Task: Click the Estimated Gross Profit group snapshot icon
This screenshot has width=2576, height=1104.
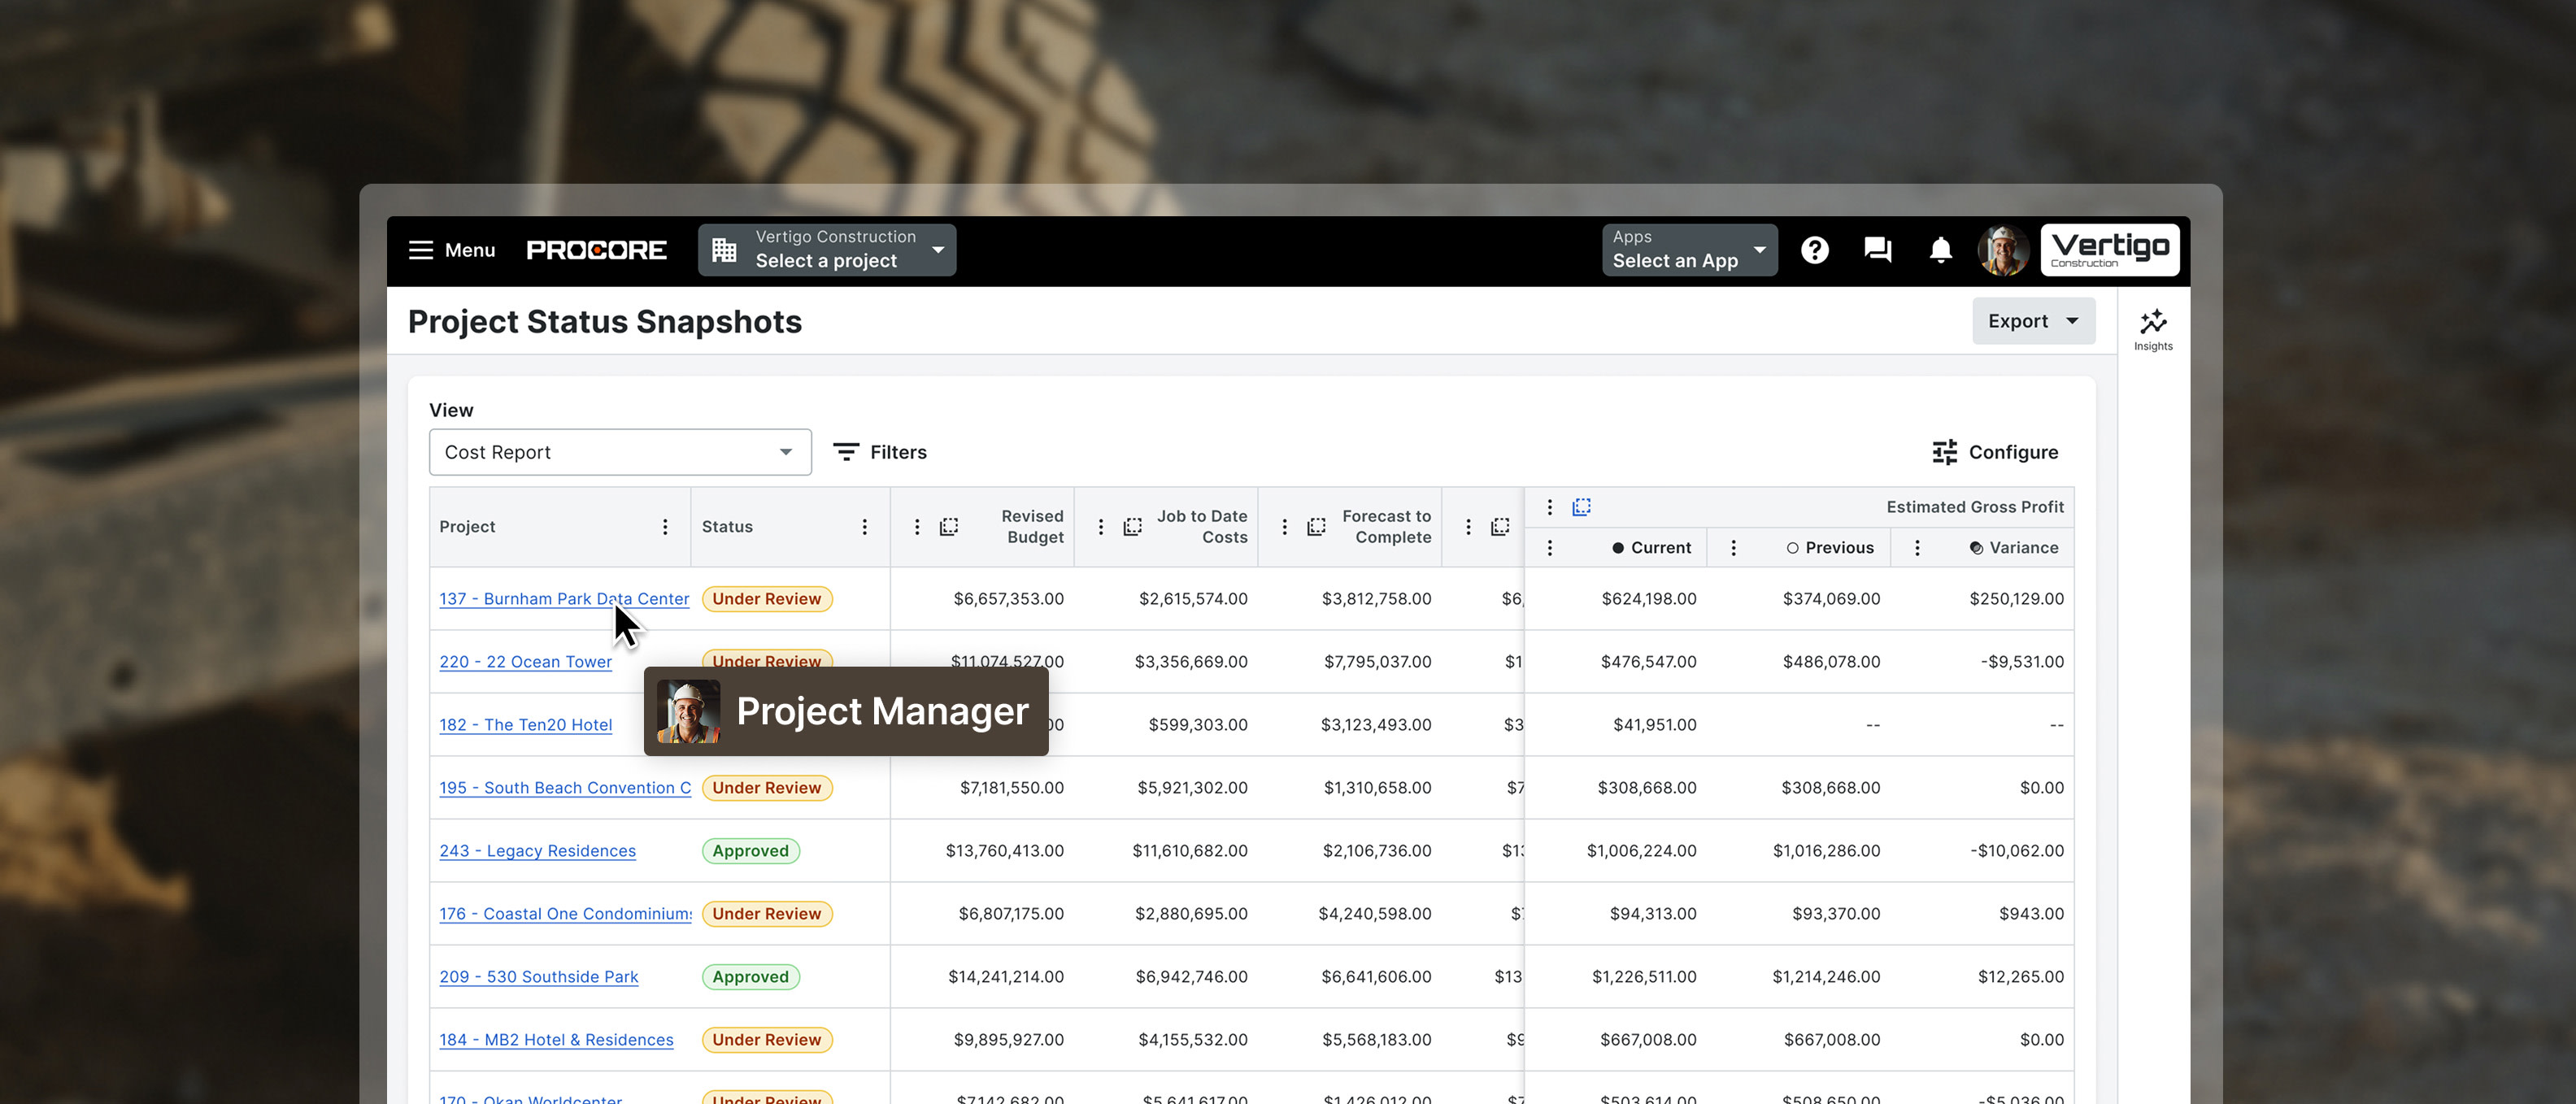Action: 1581,507
